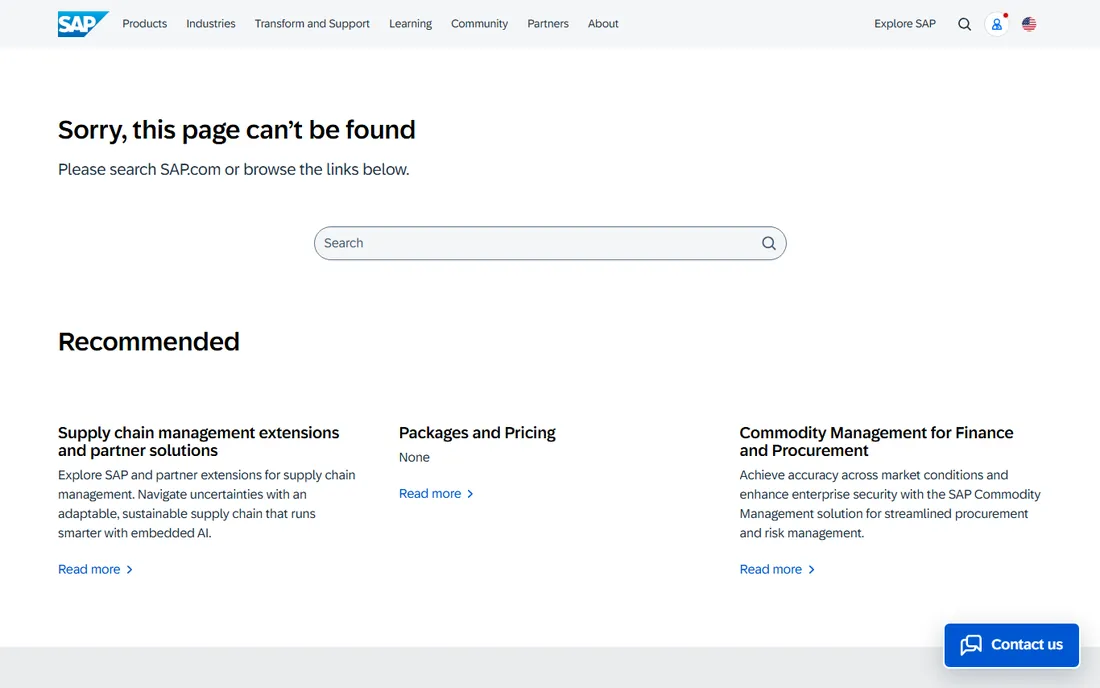This screenshot has height=688, width=1100.
Task: Select the Packages and Pricing heading
Action: click(477, 433)
